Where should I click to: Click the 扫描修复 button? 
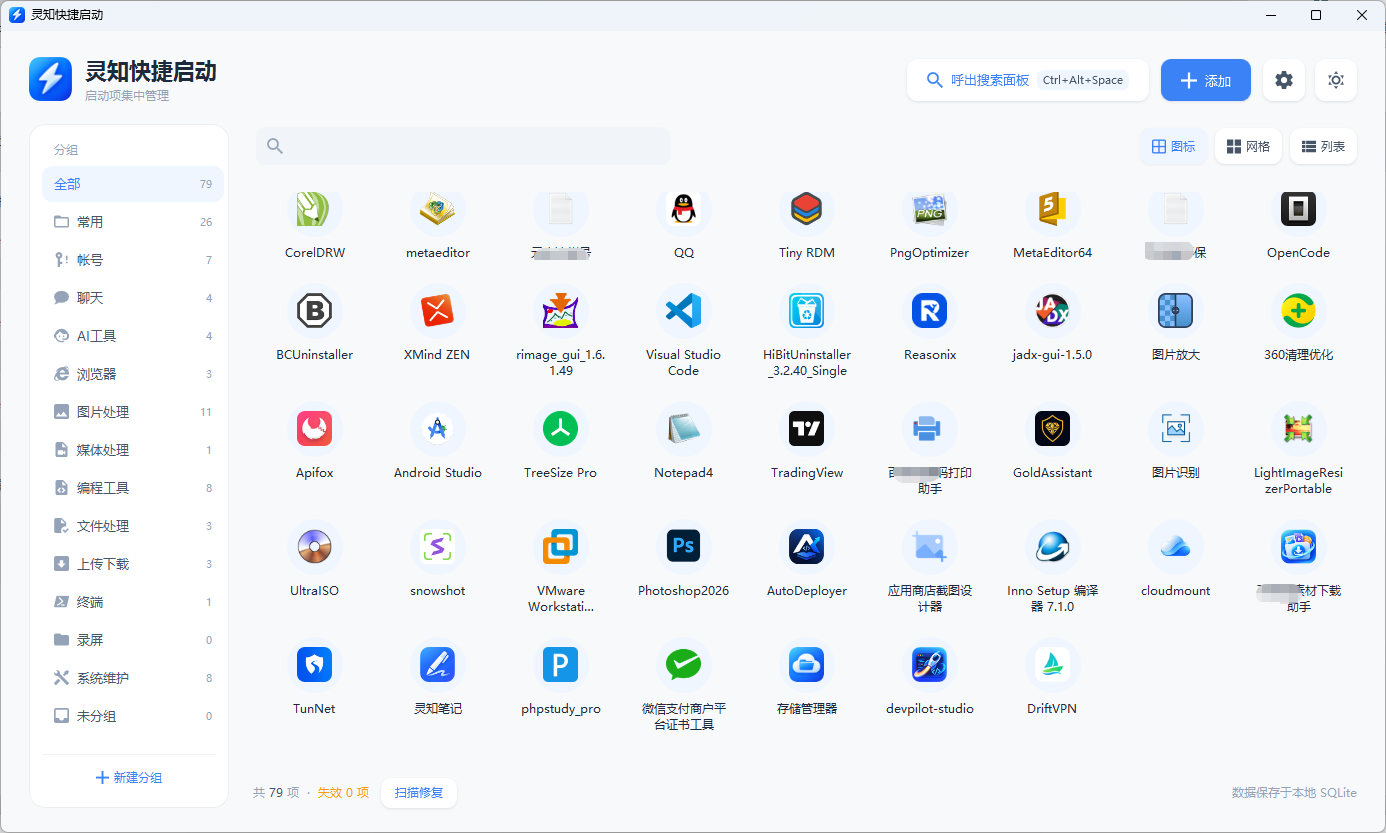[419, 793]
